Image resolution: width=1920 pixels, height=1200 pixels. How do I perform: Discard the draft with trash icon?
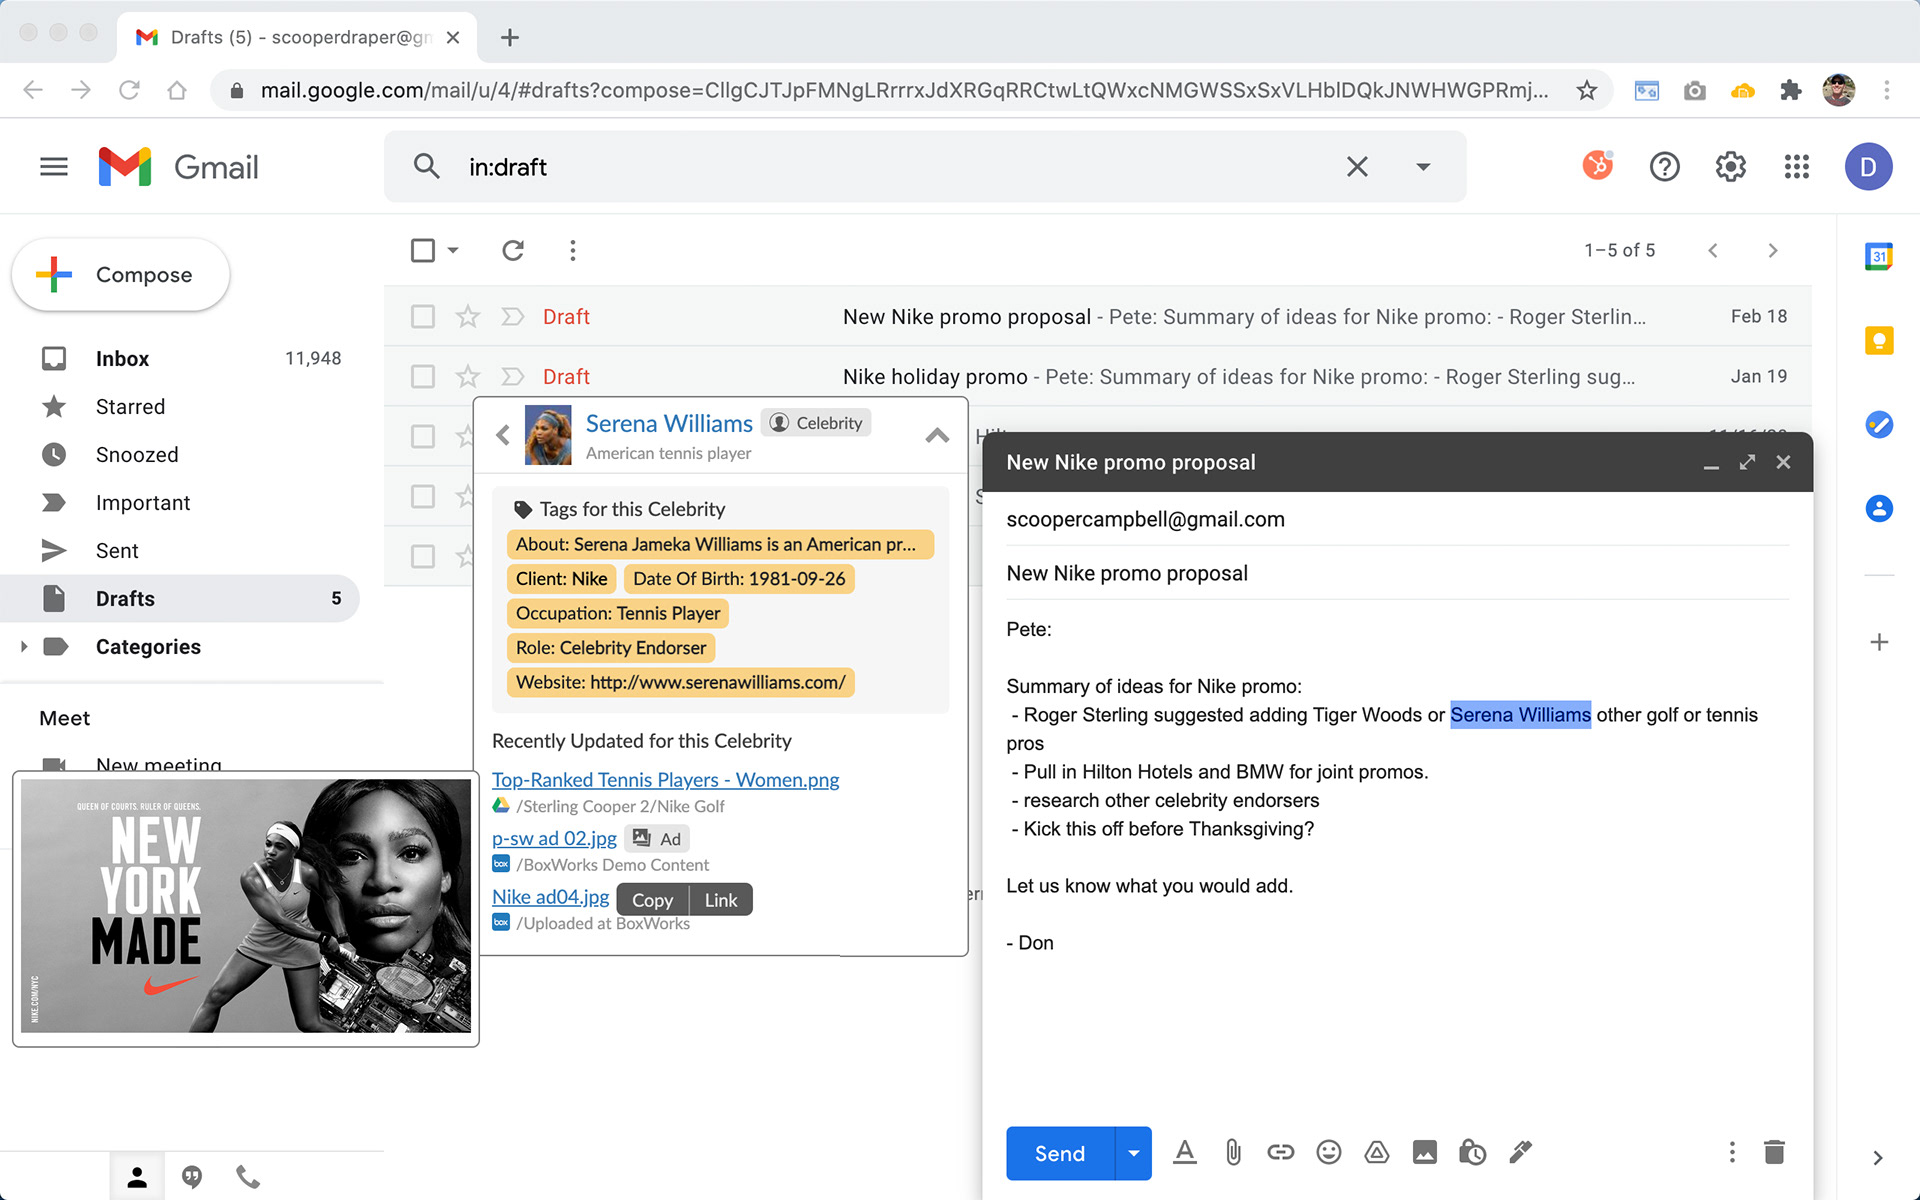pyautogui.click(x=1775, y=1152)
